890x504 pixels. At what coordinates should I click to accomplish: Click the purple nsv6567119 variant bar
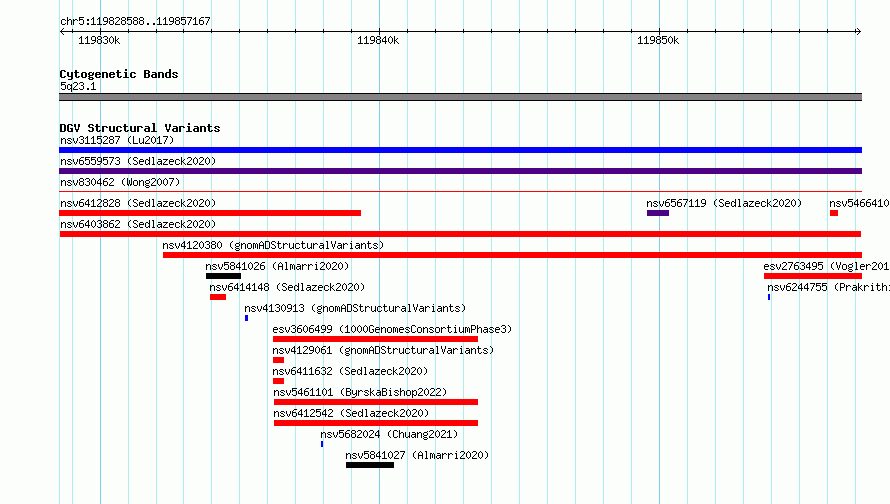pyautogui.click(x=658, y=213)
